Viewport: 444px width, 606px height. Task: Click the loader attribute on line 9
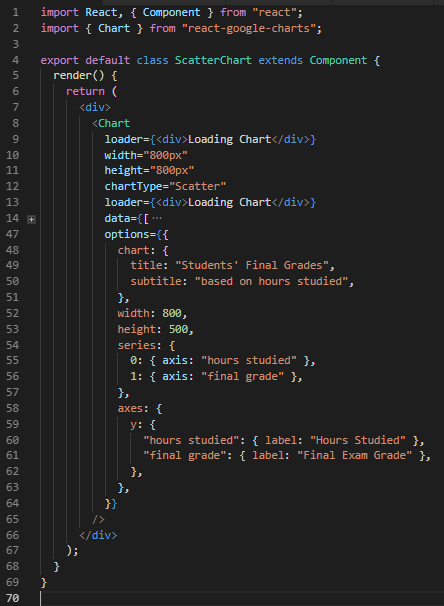[x=124, y=139]
